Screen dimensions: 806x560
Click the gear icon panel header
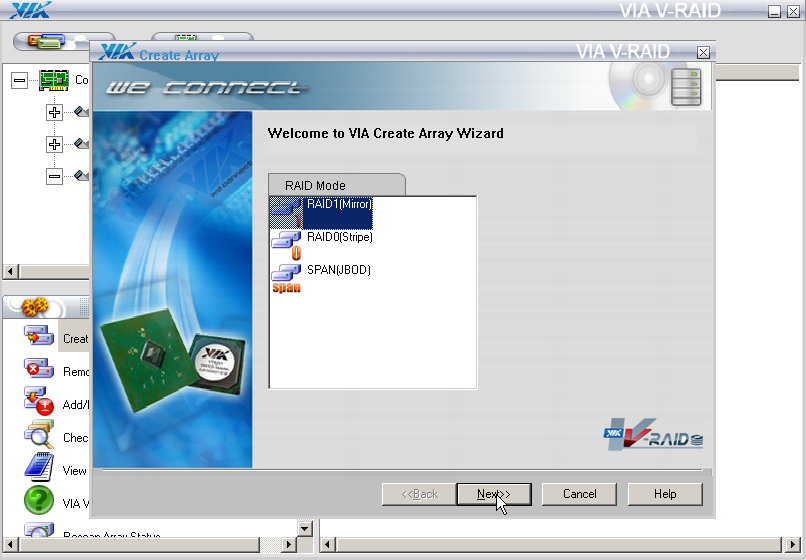35,307
